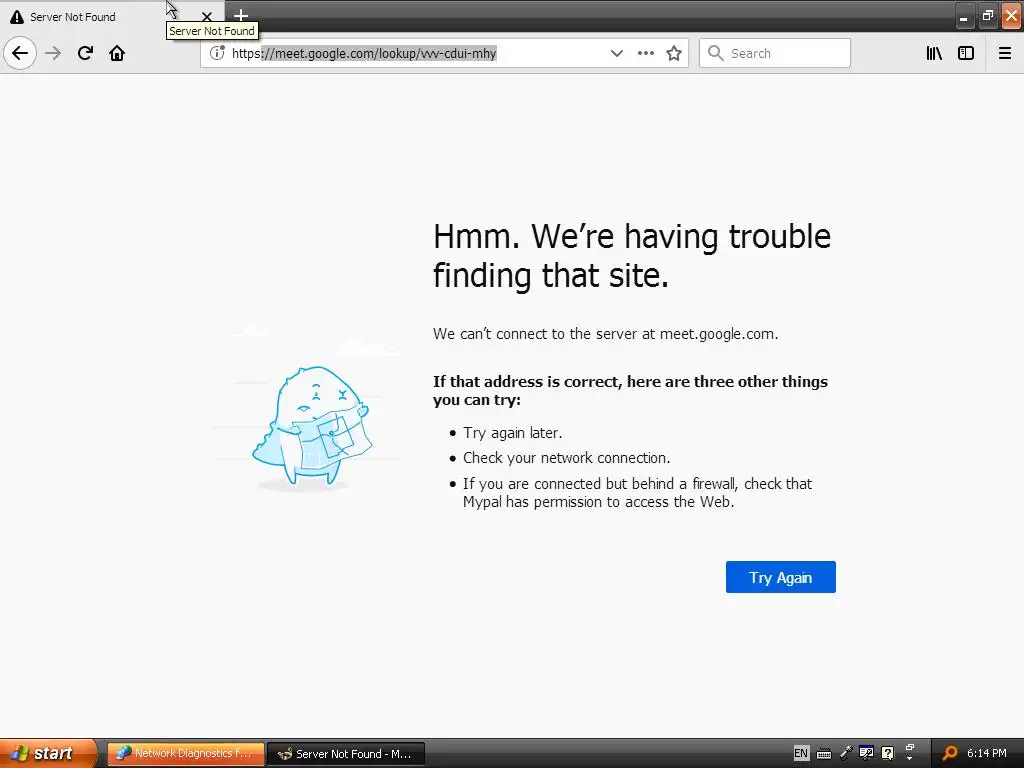Go to the home page
Screen dimensions: 1024x768
[x=117, y=53]
